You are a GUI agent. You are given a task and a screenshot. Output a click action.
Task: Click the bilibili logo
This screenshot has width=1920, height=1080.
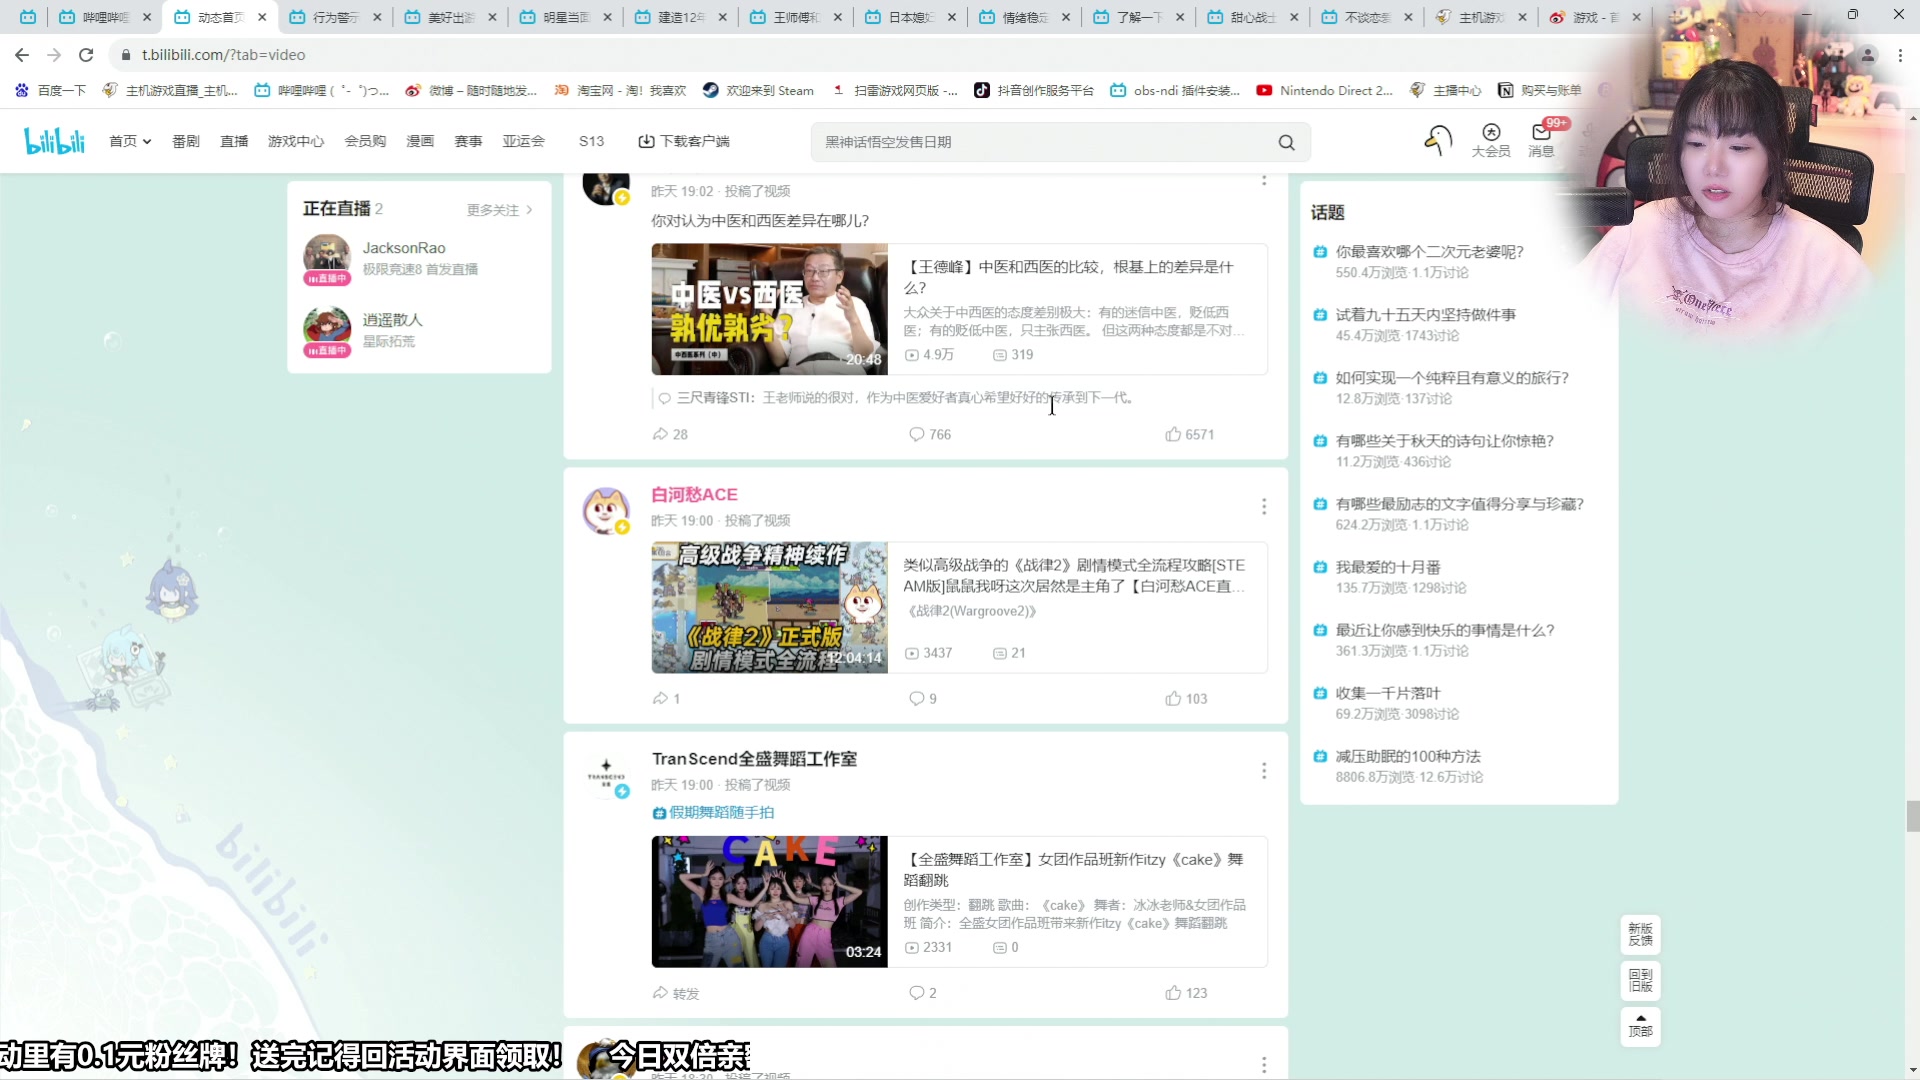(x=54, y=140)
